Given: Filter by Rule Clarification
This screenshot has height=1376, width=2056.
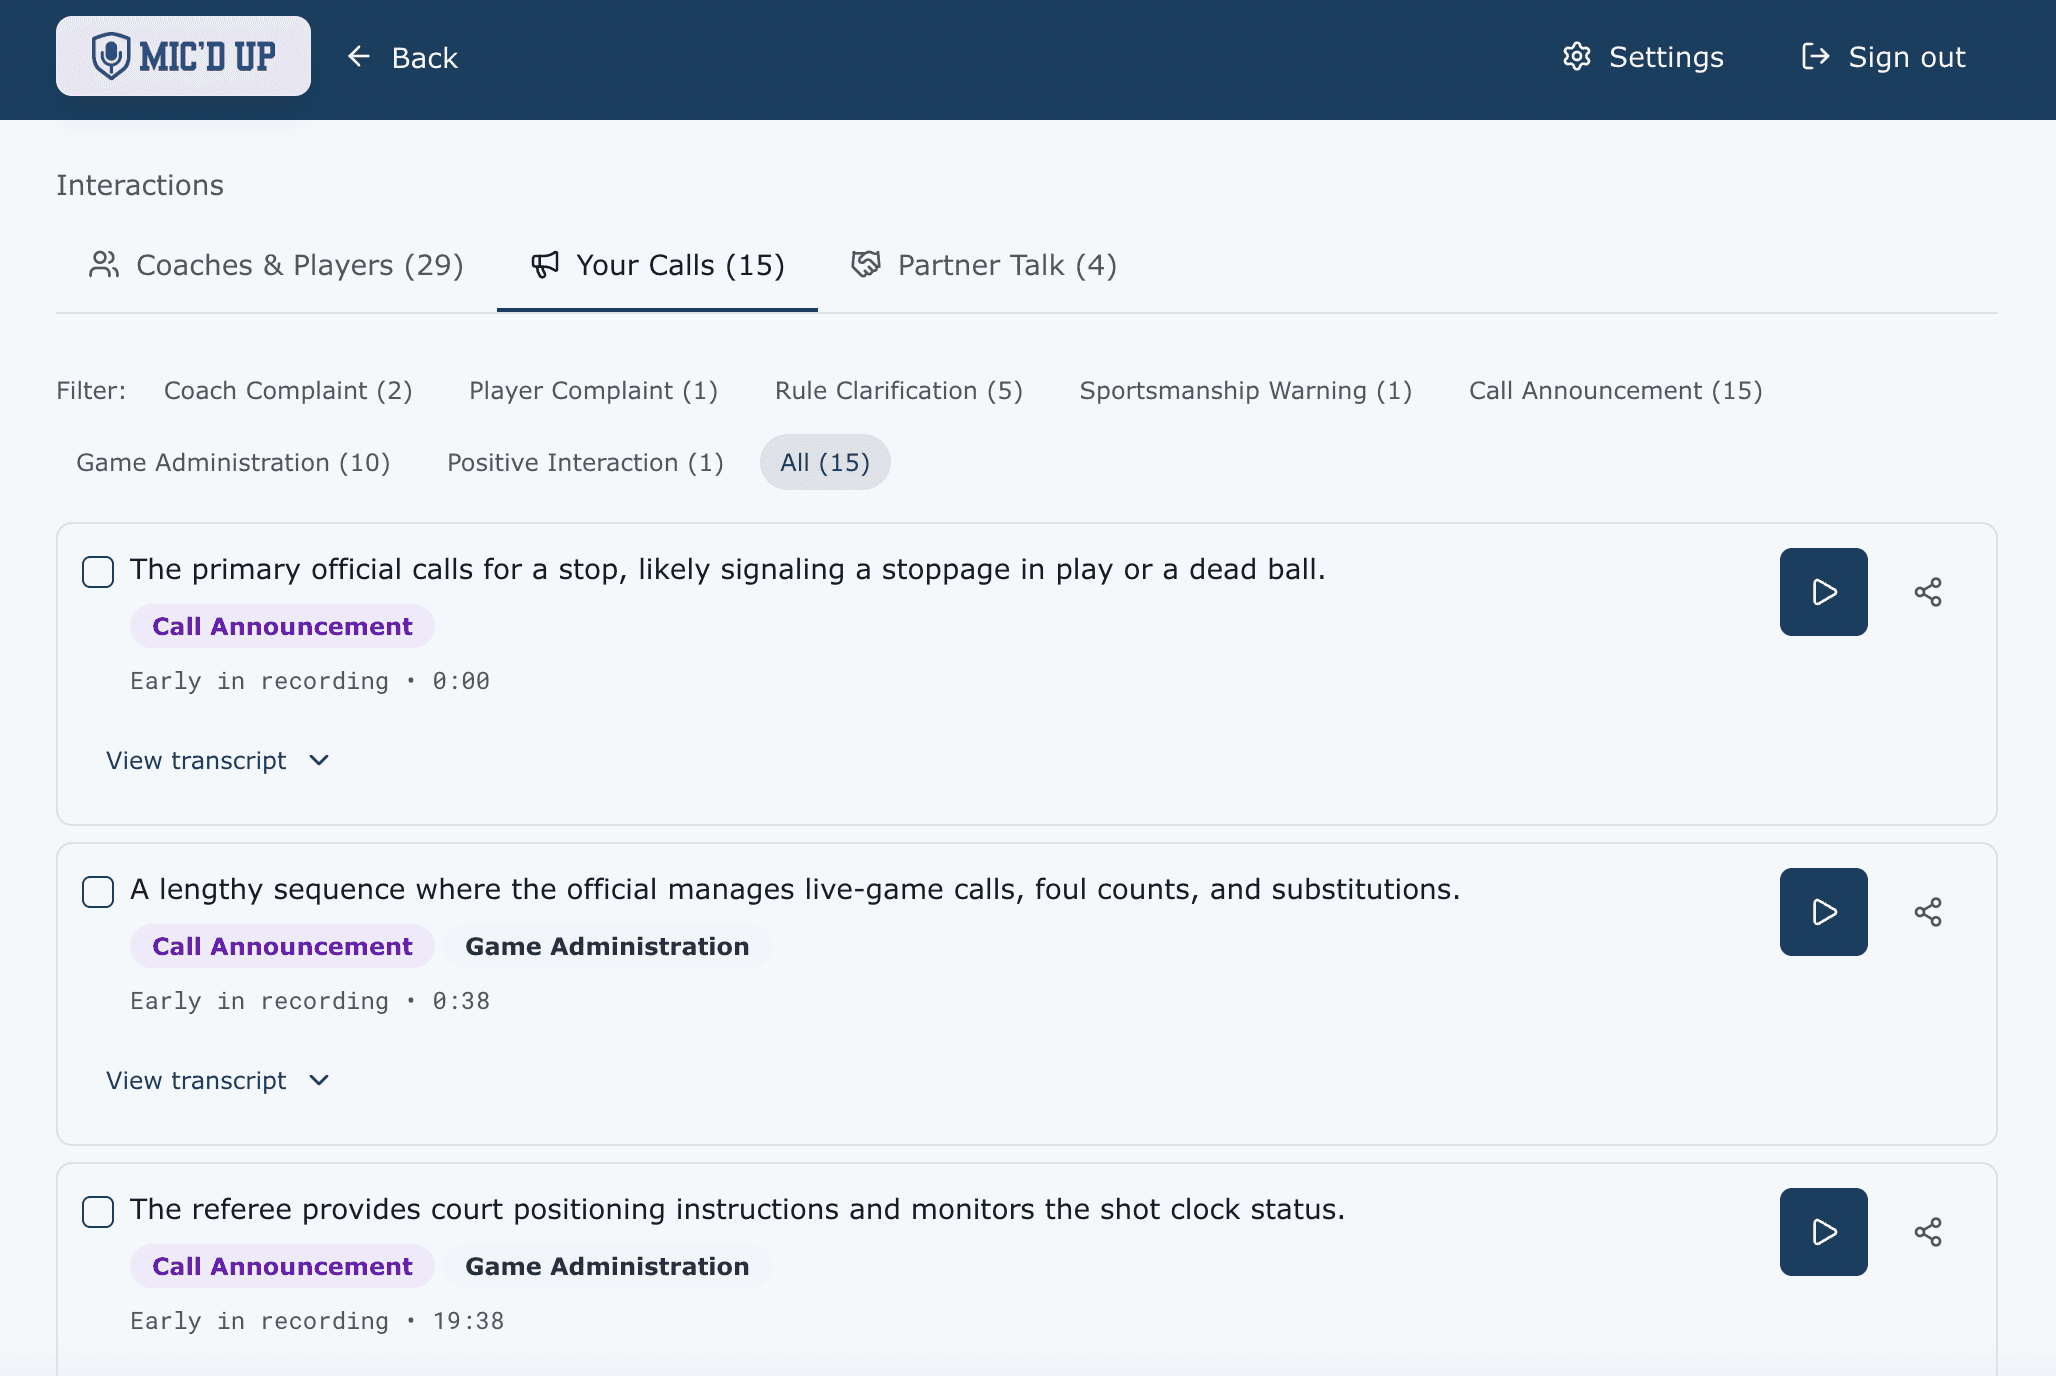Looking at the screenshot, I should (x=898, y=390).
